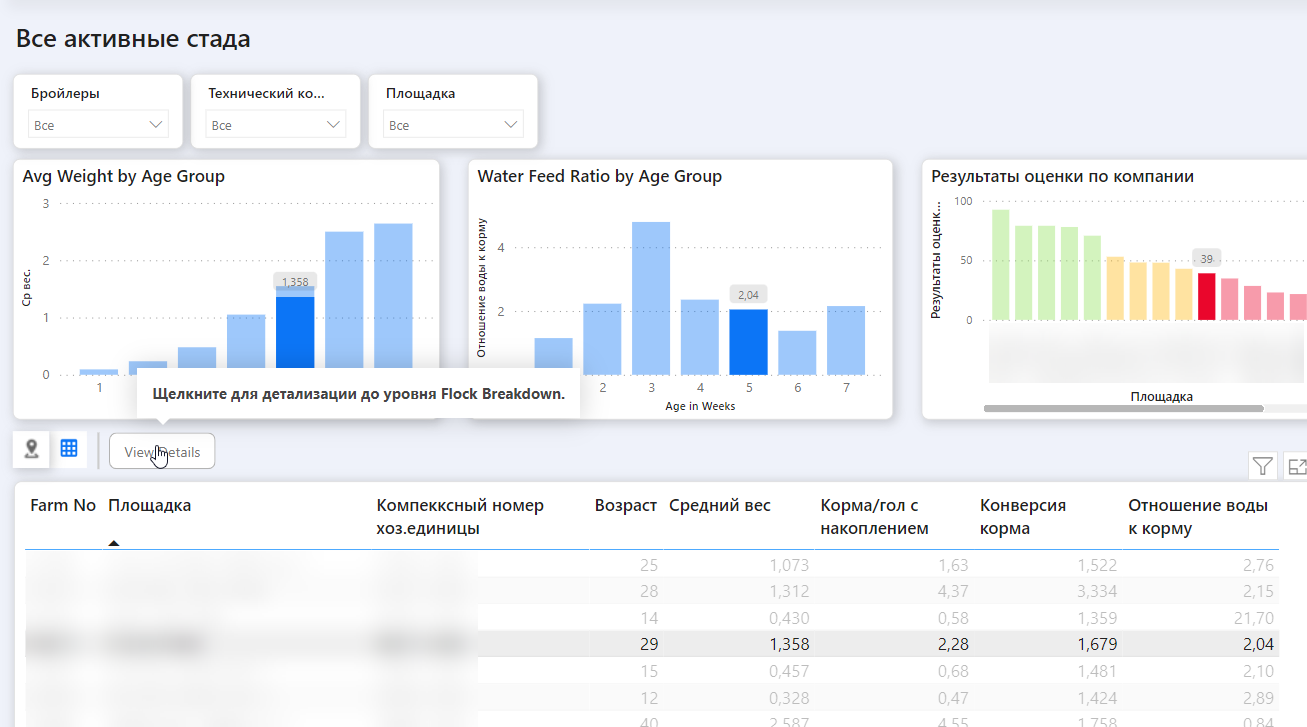Image resolution: width=1307 pixels, height=727 pixels.
Task: Select week 7 bar in Water Feed Ratio chart
Action: click(x=846, y=340)
